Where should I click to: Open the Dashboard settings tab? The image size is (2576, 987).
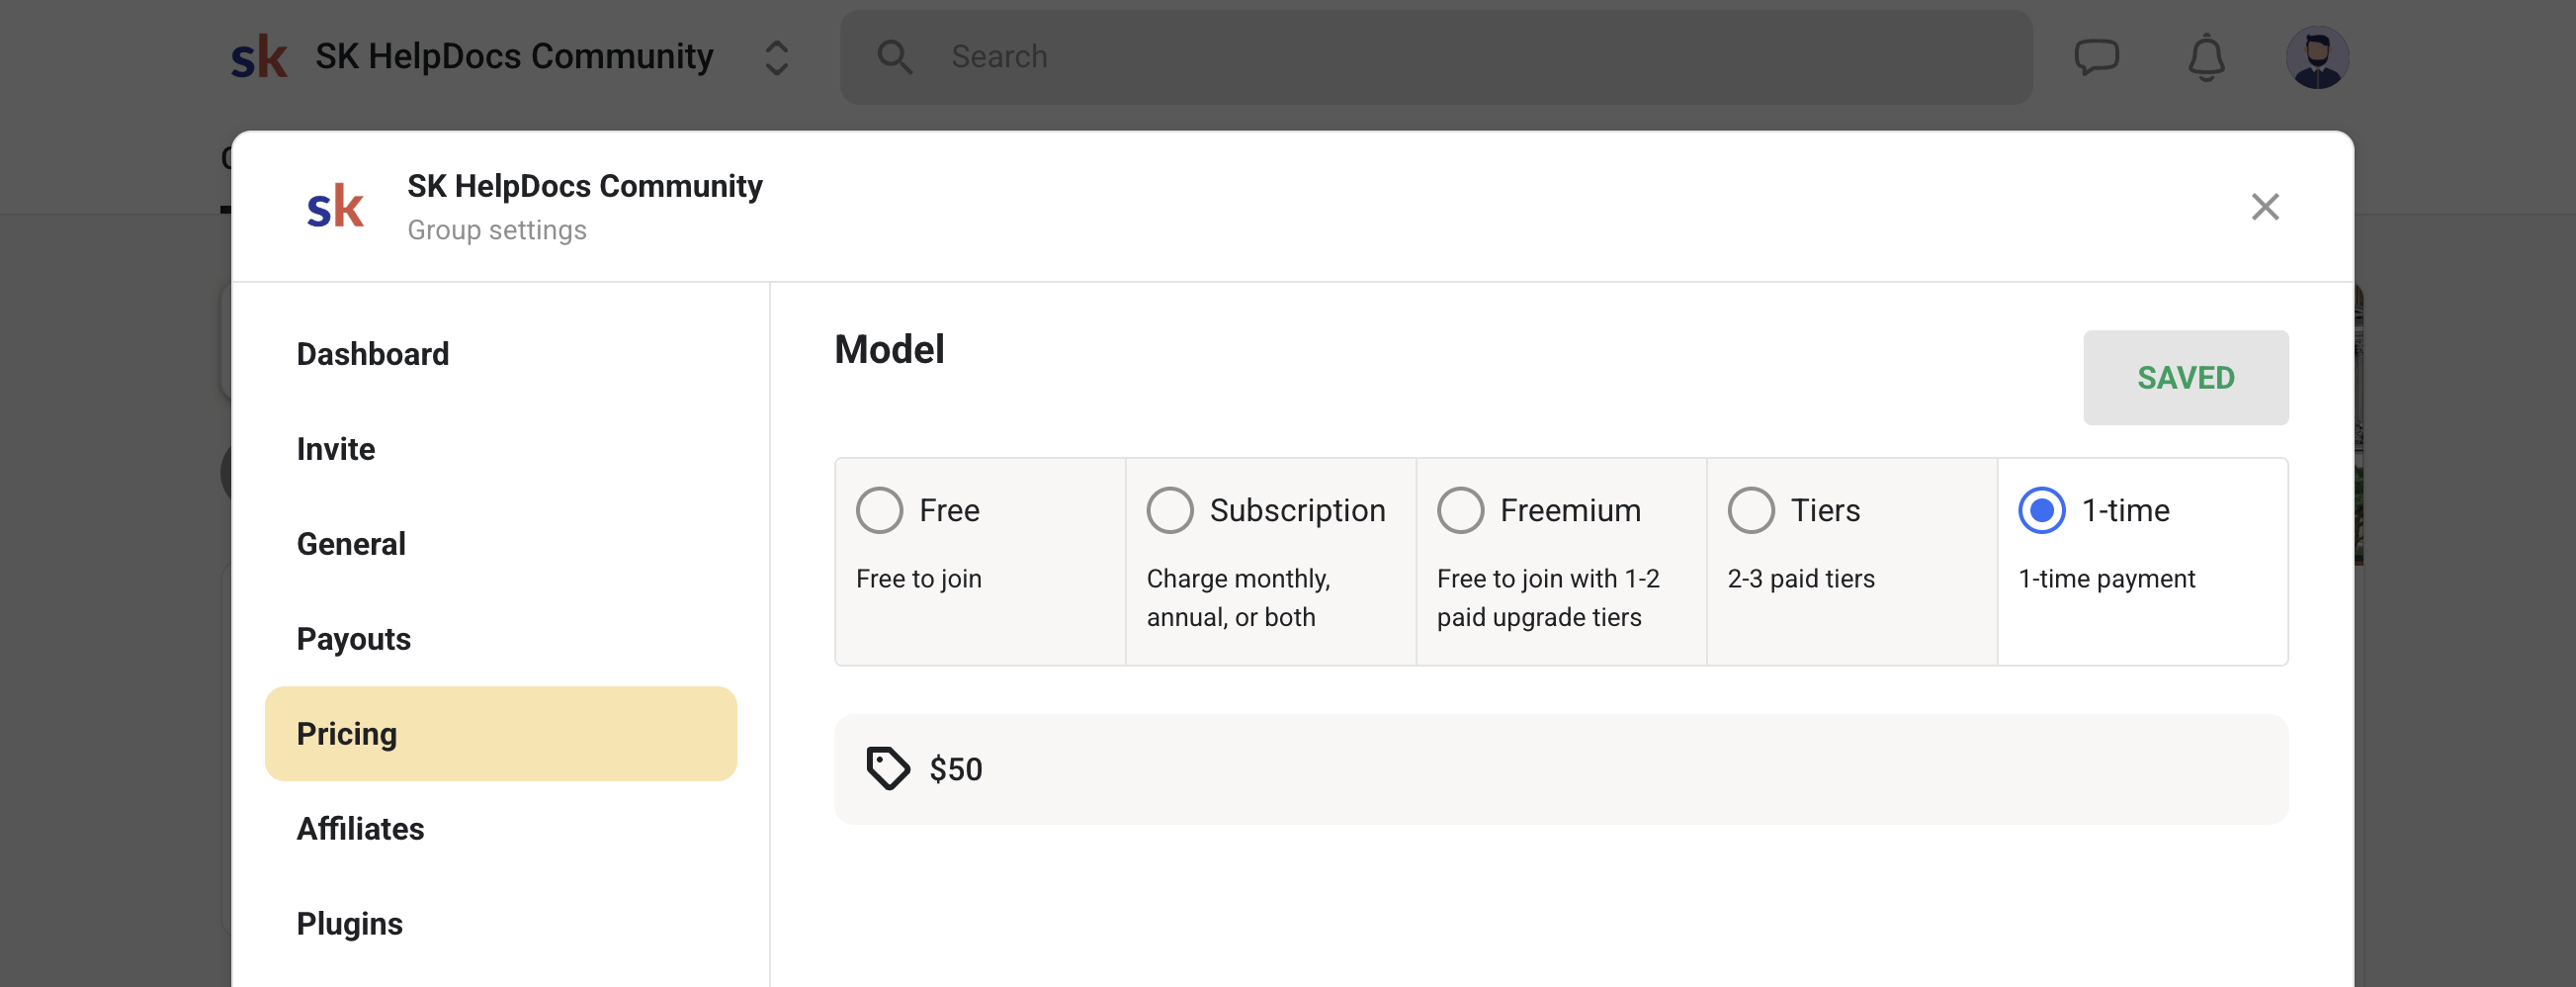[x=372, y=354]
